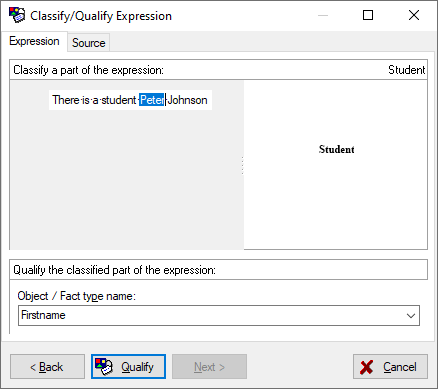Go back with the Back button

tap(47, 367)
